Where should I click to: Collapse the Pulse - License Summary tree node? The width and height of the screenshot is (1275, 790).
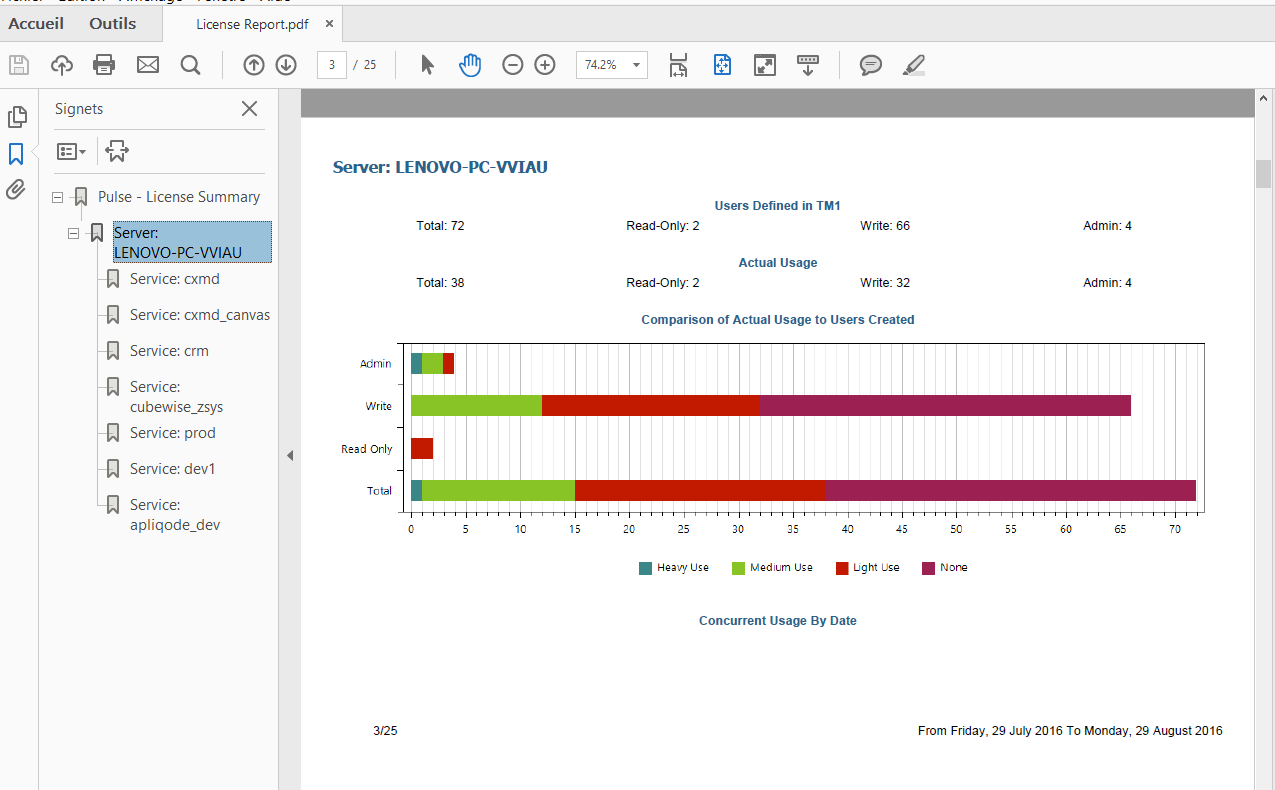coord(58,198)
